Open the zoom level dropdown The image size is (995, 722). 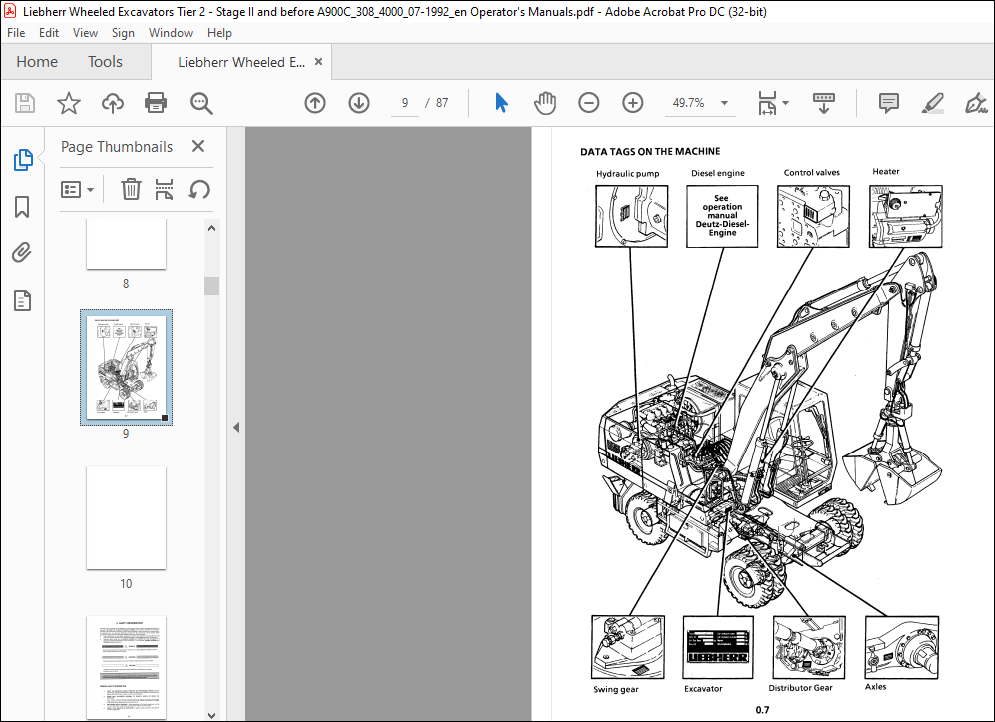(x=724, y=103)
